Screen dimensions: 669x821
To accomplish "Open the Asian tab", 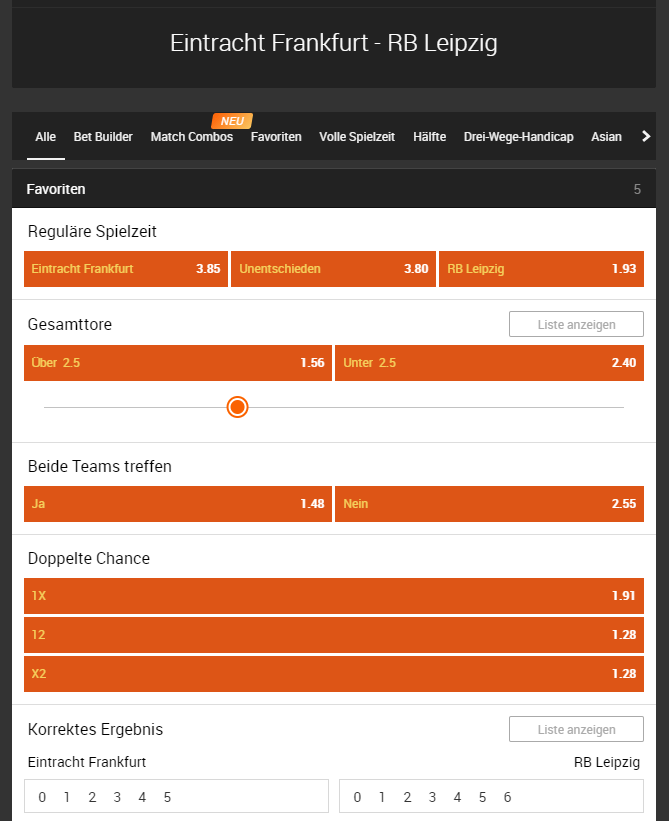I will pyautogui.click(x=606, y=137).
